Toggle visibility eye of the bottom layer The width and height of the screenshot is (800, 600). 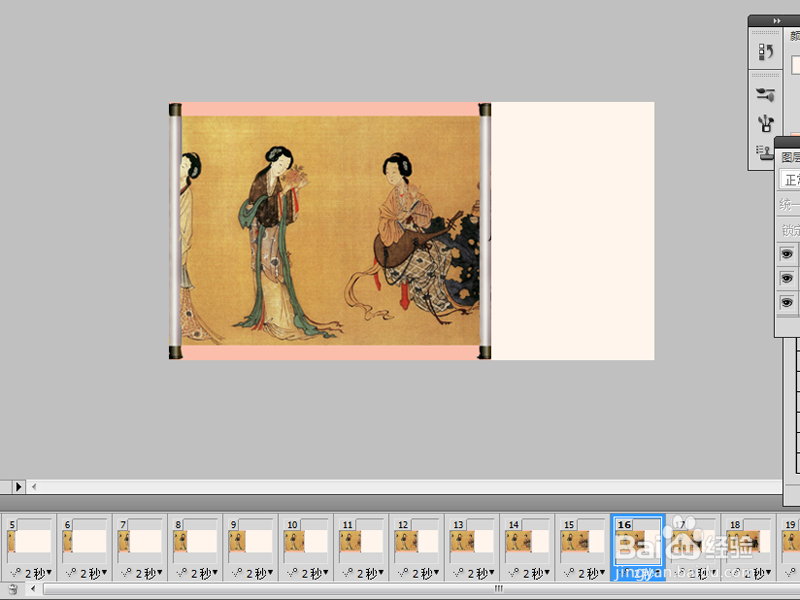[786, 302]
